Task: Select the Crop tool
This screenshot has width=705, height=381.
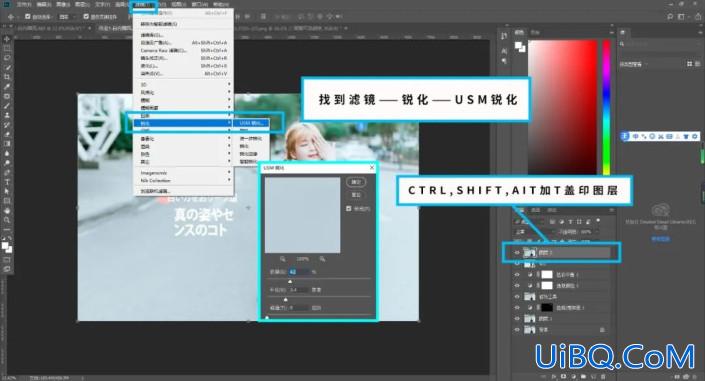Action: tap(7, 77)
